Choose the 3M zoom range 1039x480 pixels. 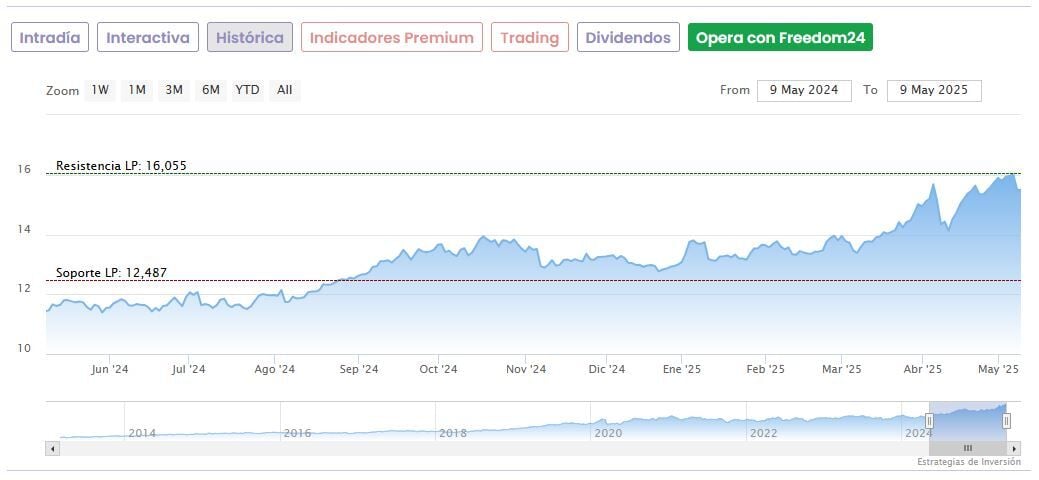click(174, 90)
